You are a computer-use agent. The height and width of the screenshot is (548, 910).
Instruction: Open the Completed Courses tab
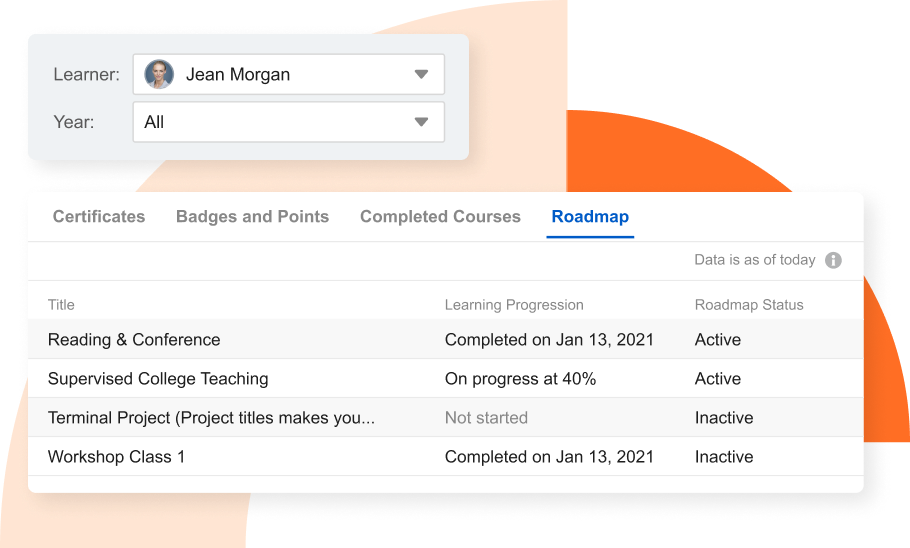pyautogui.click(x=440, y=217)
